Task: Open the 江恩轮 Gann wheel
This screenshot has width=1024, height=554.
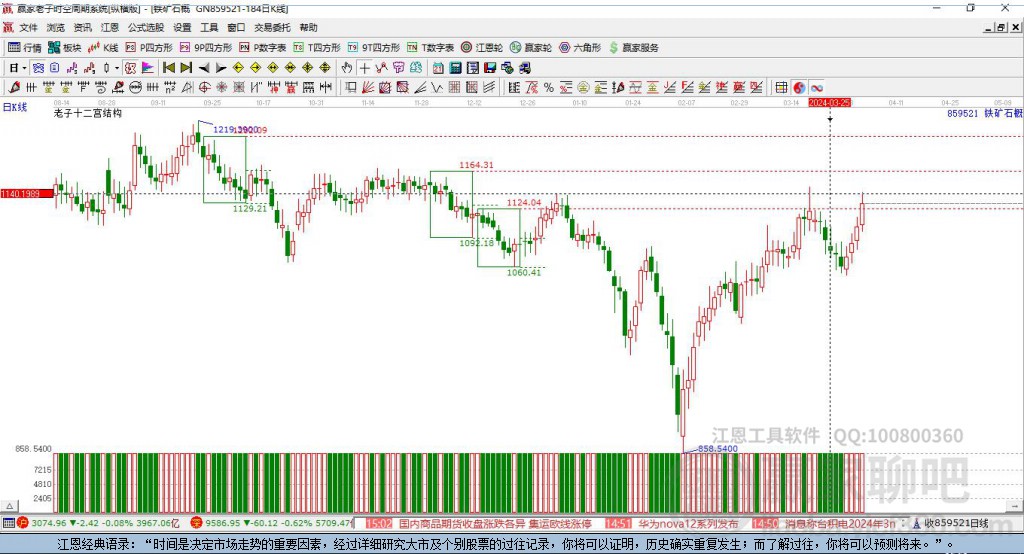Action: (482, 48)
